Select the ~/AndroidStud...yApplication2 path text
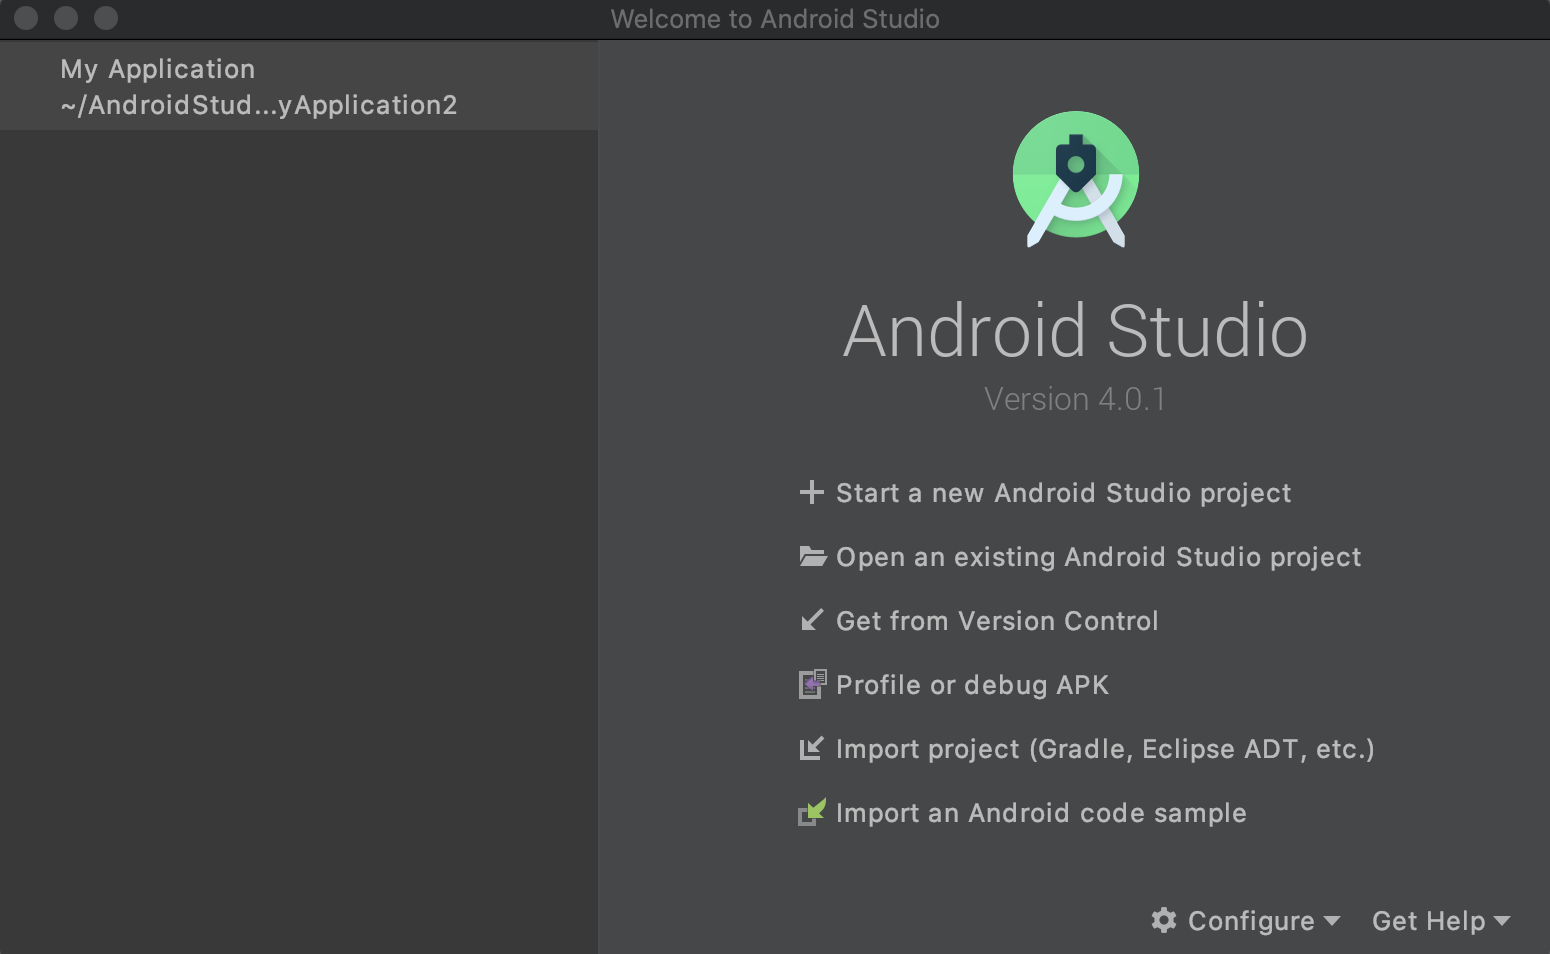This screenshot has height=954, width=1550. point(258,105)
